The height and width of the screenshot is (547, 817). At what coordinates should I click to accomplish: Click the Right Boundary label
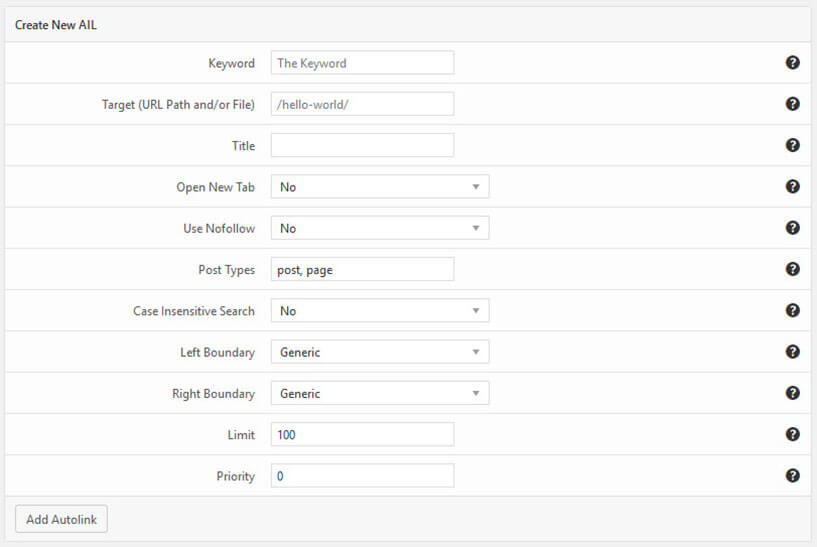(x=213, y=394)
